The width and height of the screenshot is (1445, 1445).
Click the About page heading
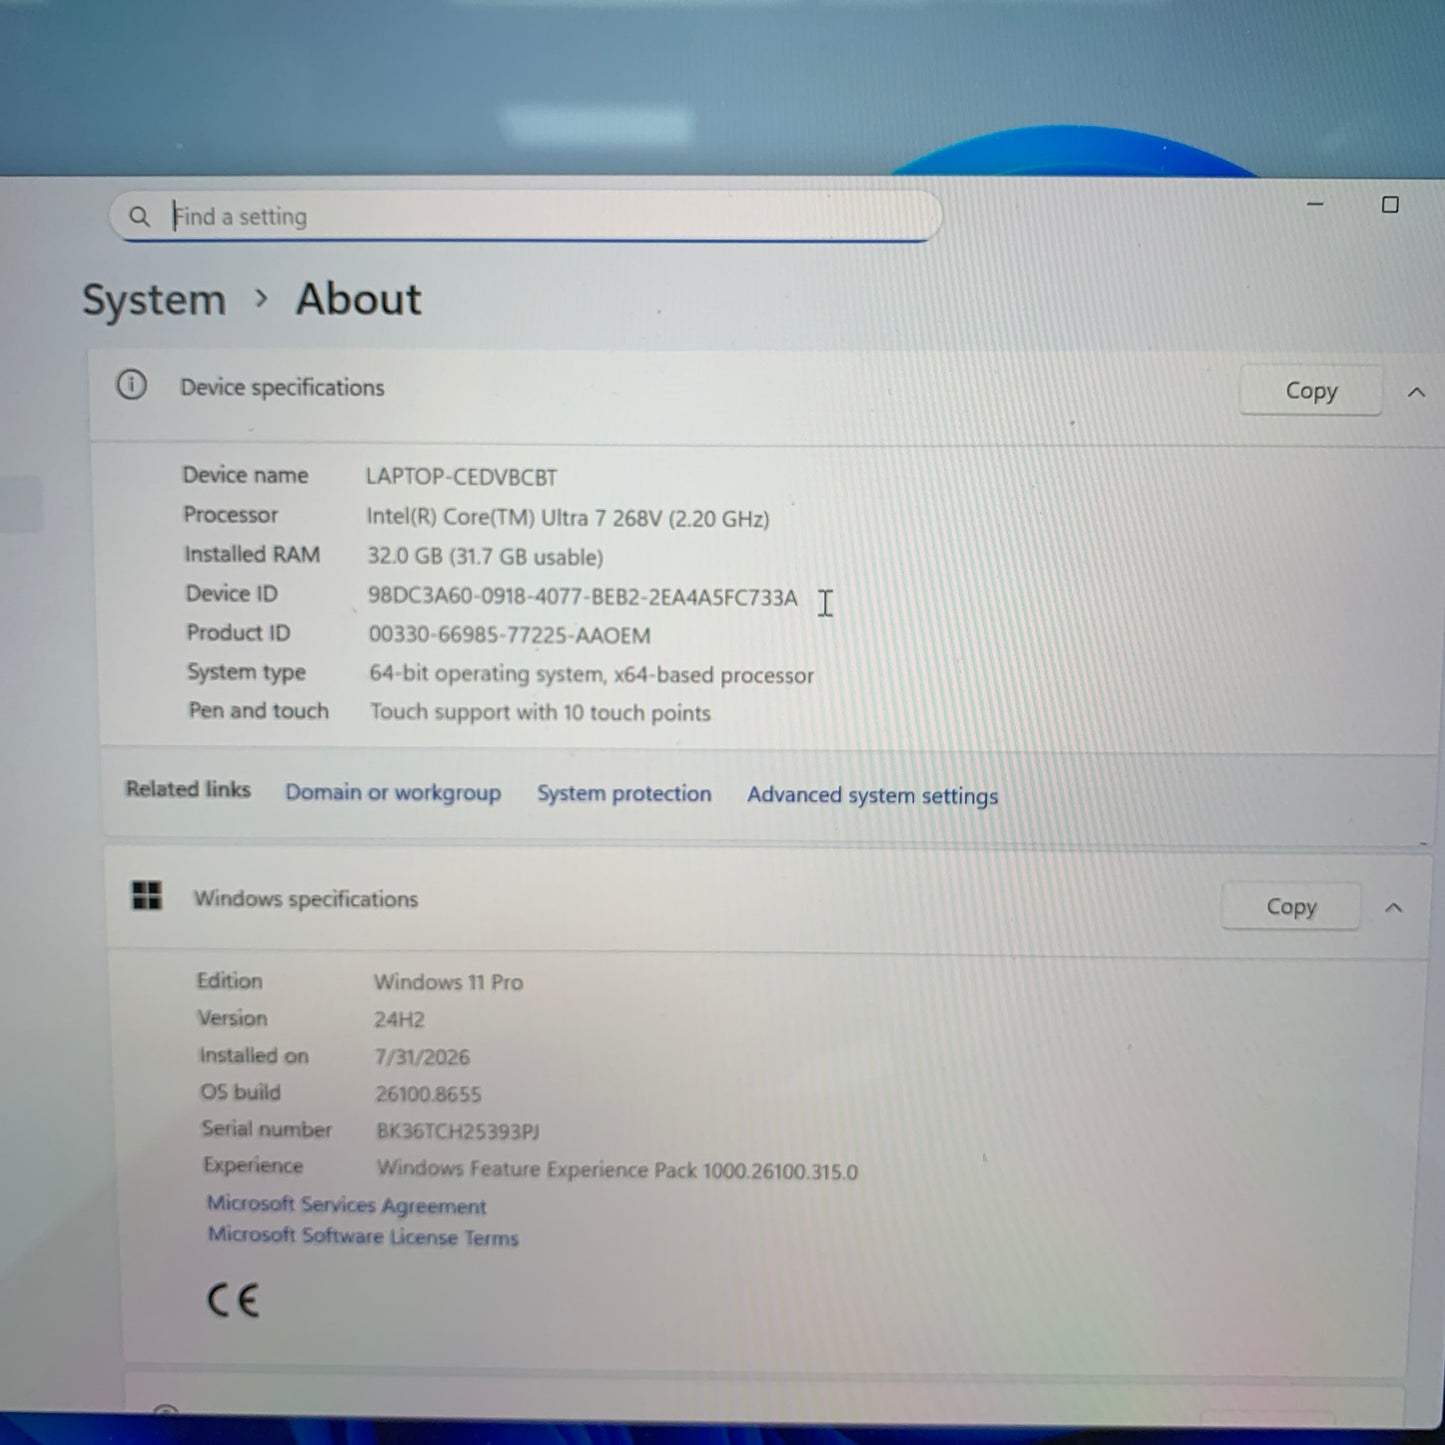tap(358, 299)
